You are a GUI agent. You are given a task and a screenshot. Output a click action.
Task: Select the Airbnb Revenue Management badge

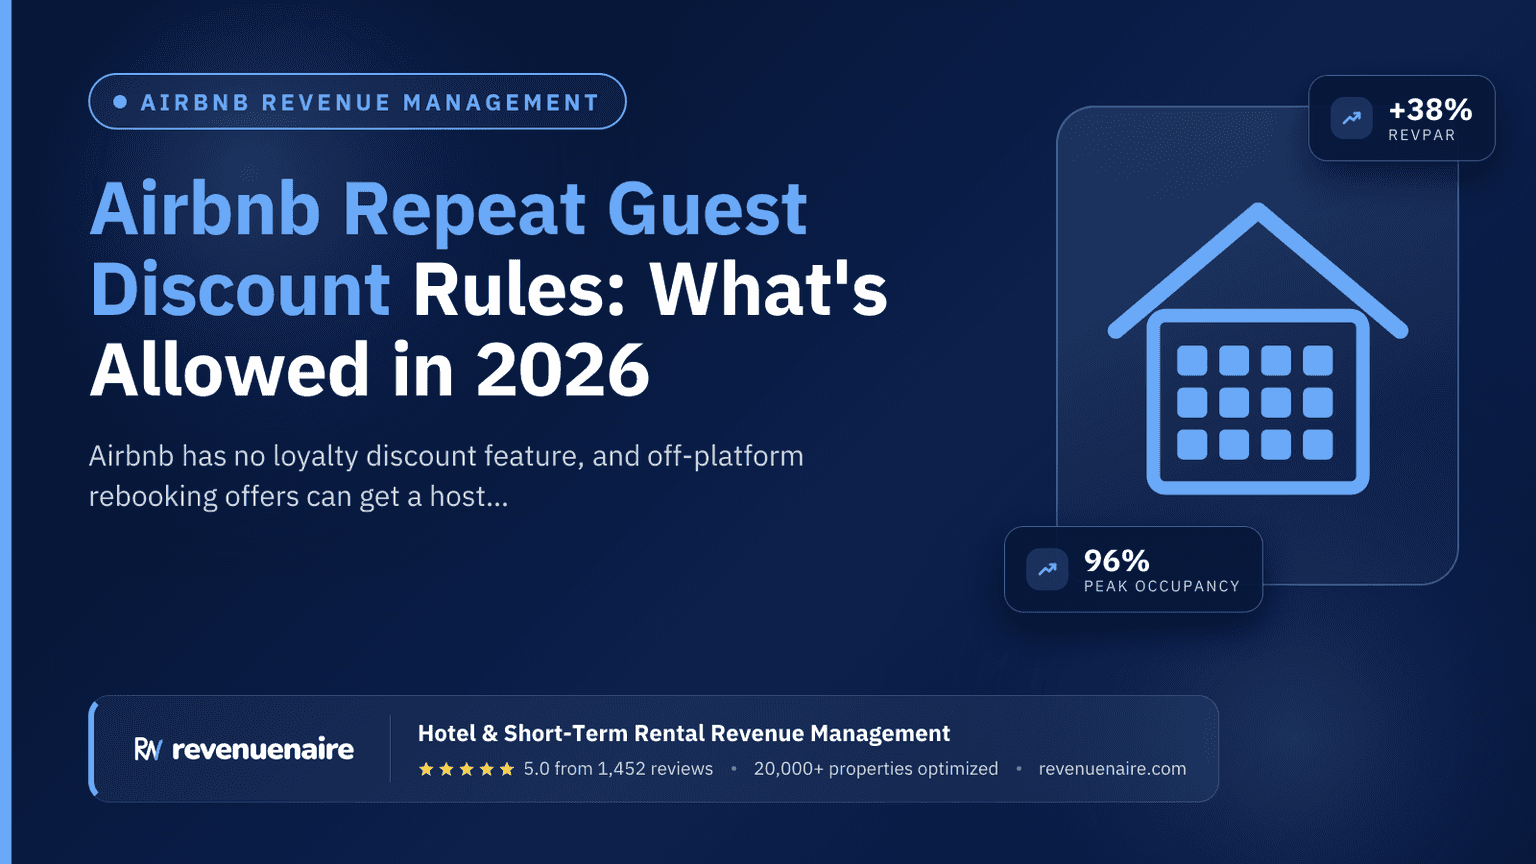point(357,102)
